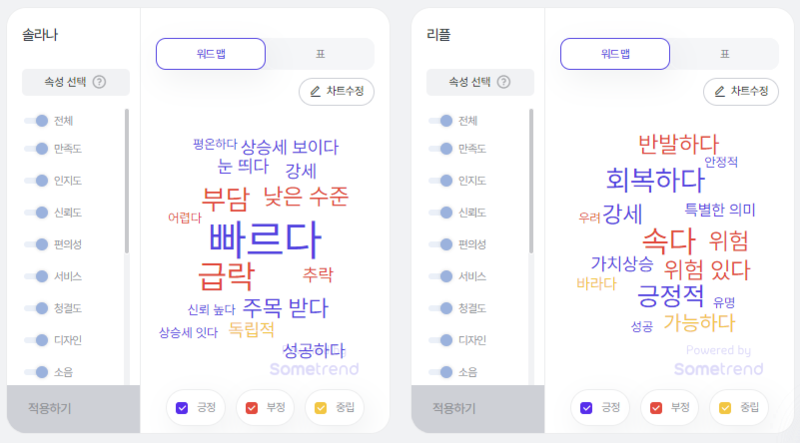
Task: Toggle the 전체 switch in 솔라나 panel
Action: (36, 121)
